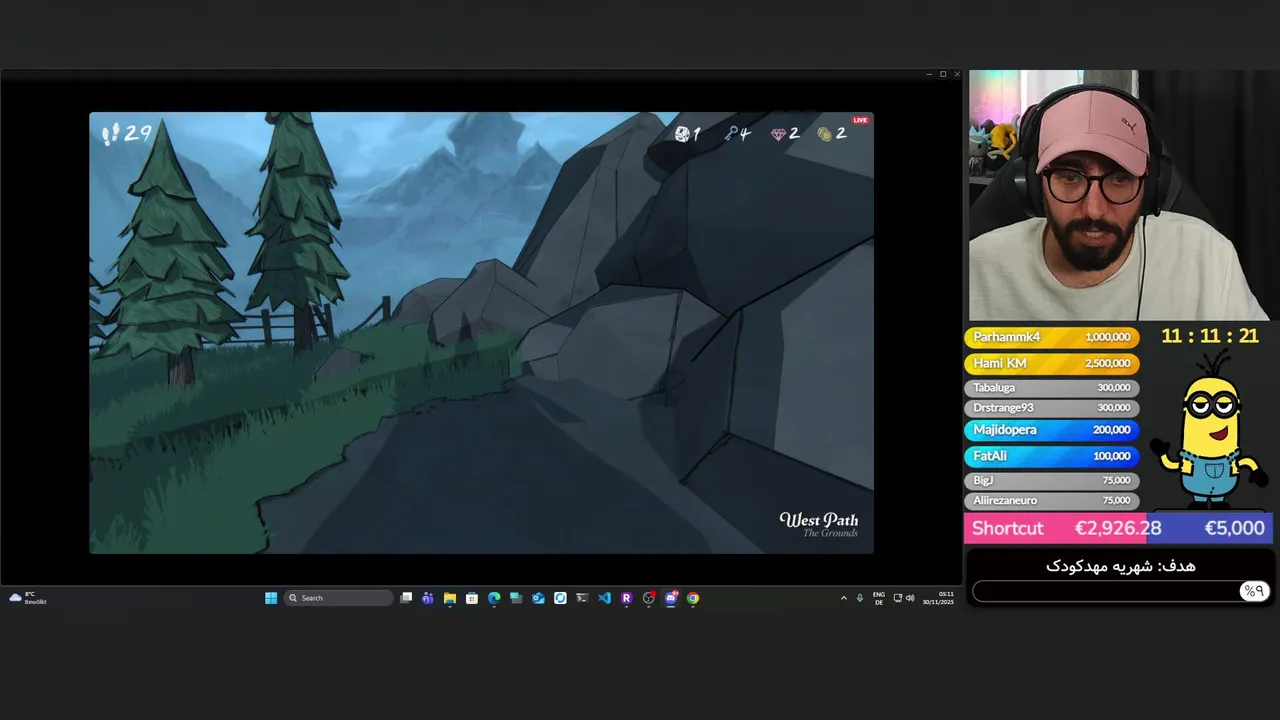Image resolution: width=1280 pixels, height=720 pixels.
Task: Open the network tray icon
Action: click(x=897, y=598)
